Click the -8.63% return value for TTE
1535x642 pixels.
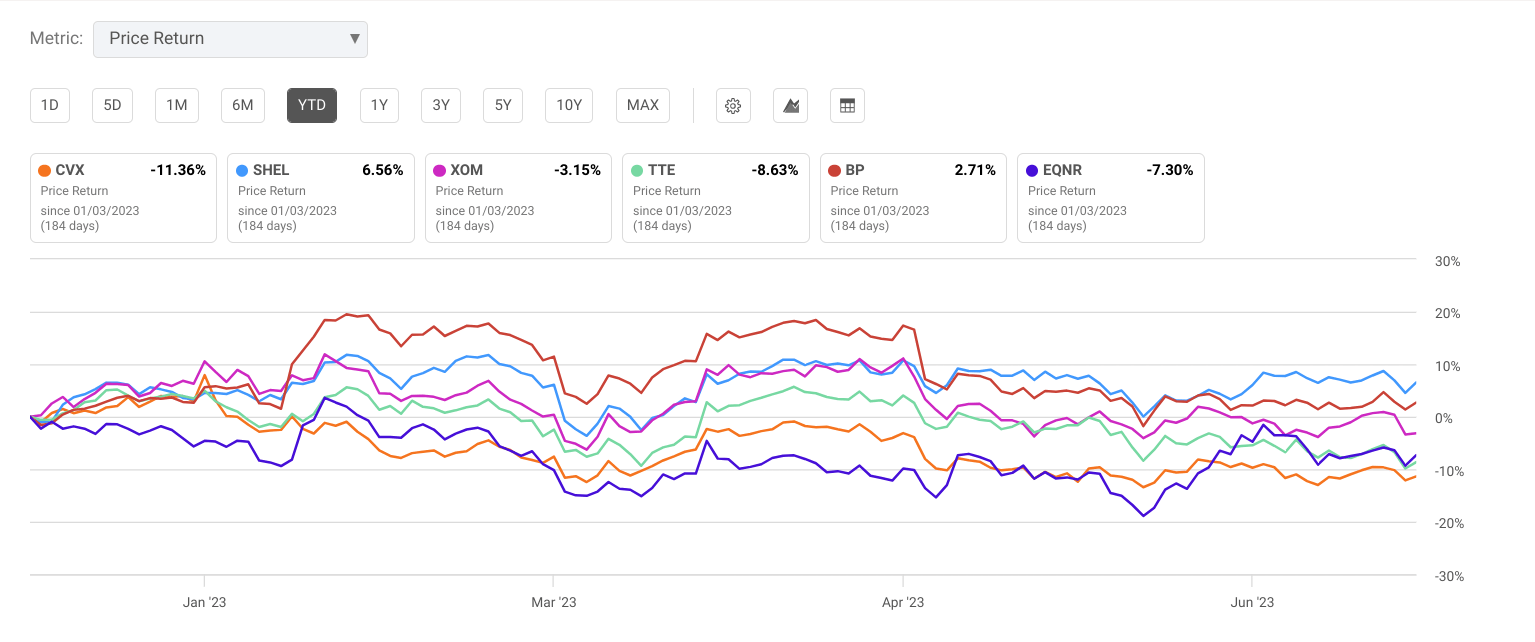(775, 170)
